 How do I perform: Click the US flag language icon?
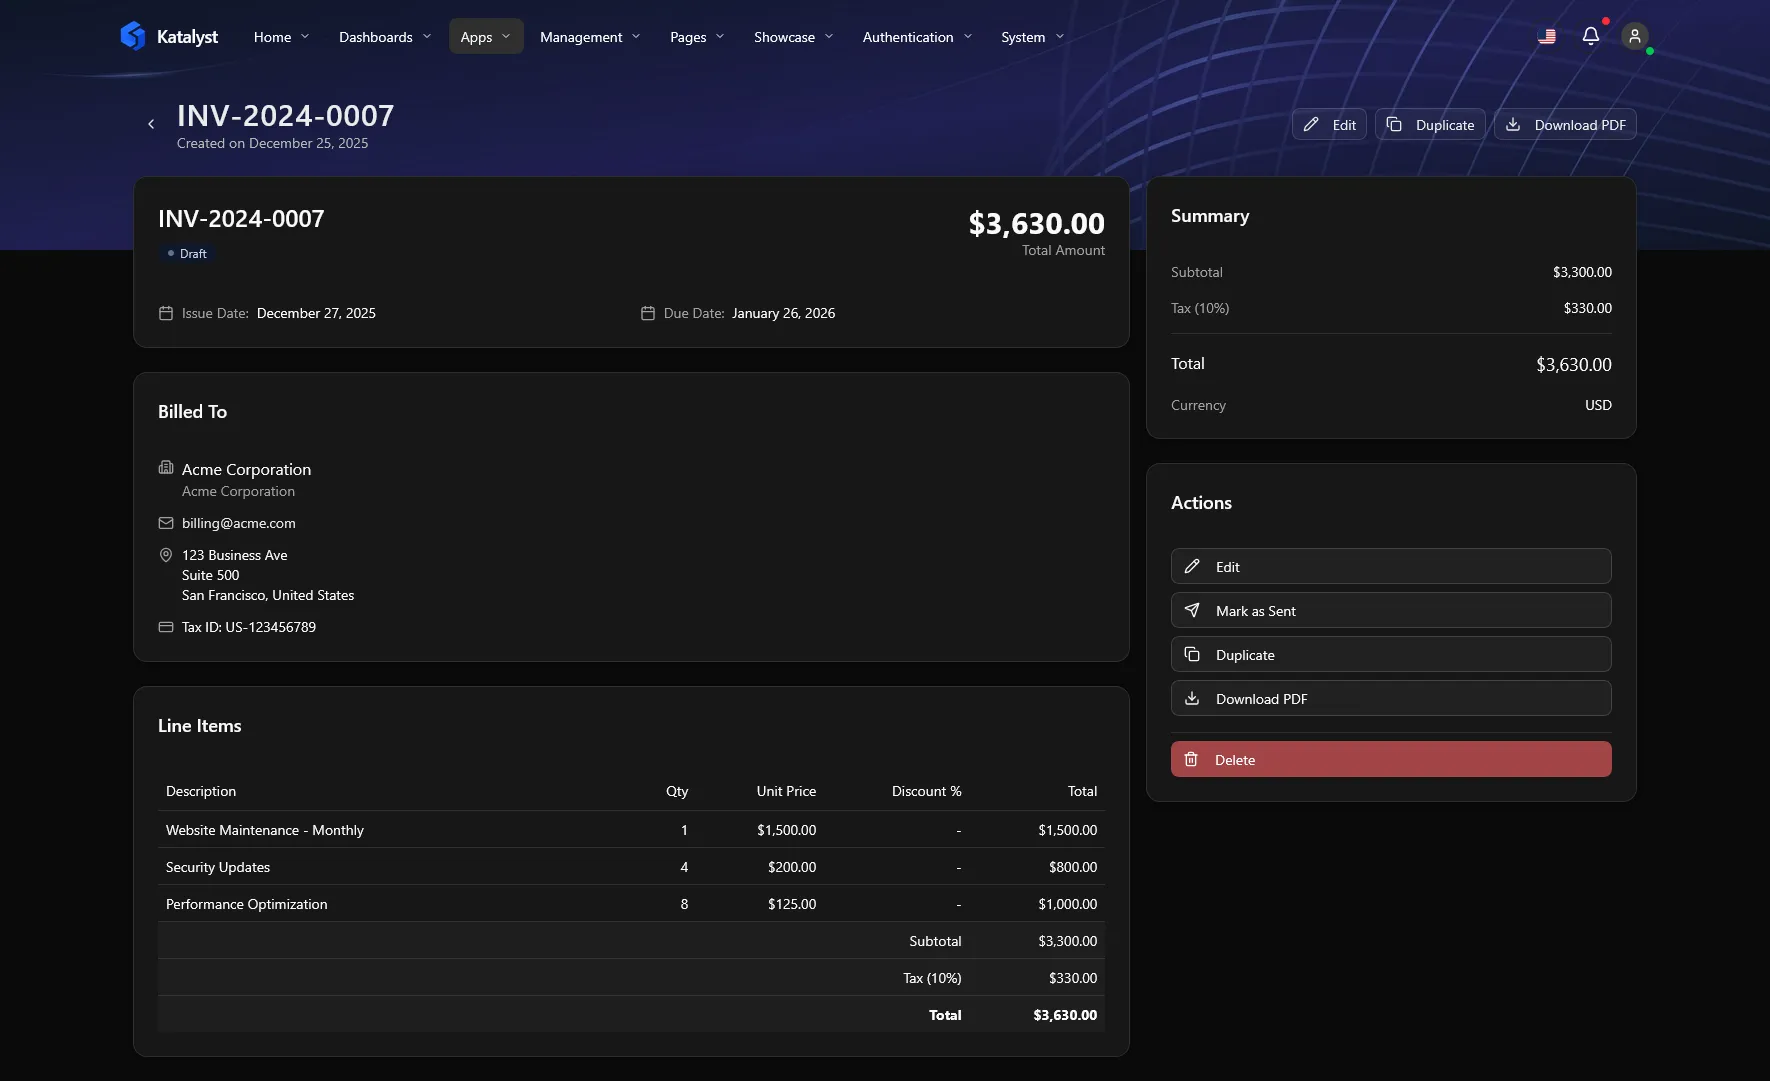pyautogui.click(x=1546, y=36)
